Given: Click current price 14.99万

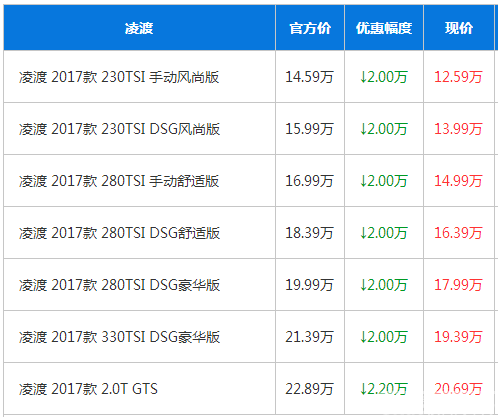Looking at the screenshot, I should point(458,181).
